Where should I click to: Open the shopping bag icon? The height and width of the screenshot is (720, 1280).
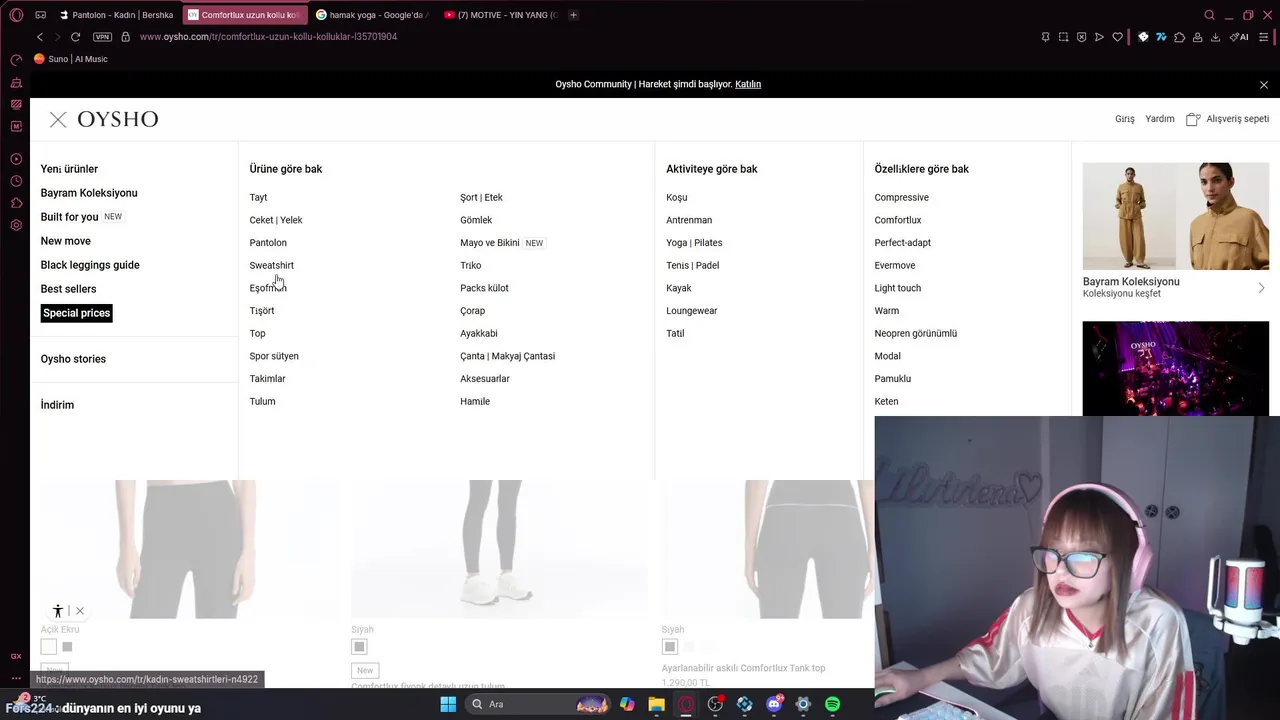[1192, 119]
